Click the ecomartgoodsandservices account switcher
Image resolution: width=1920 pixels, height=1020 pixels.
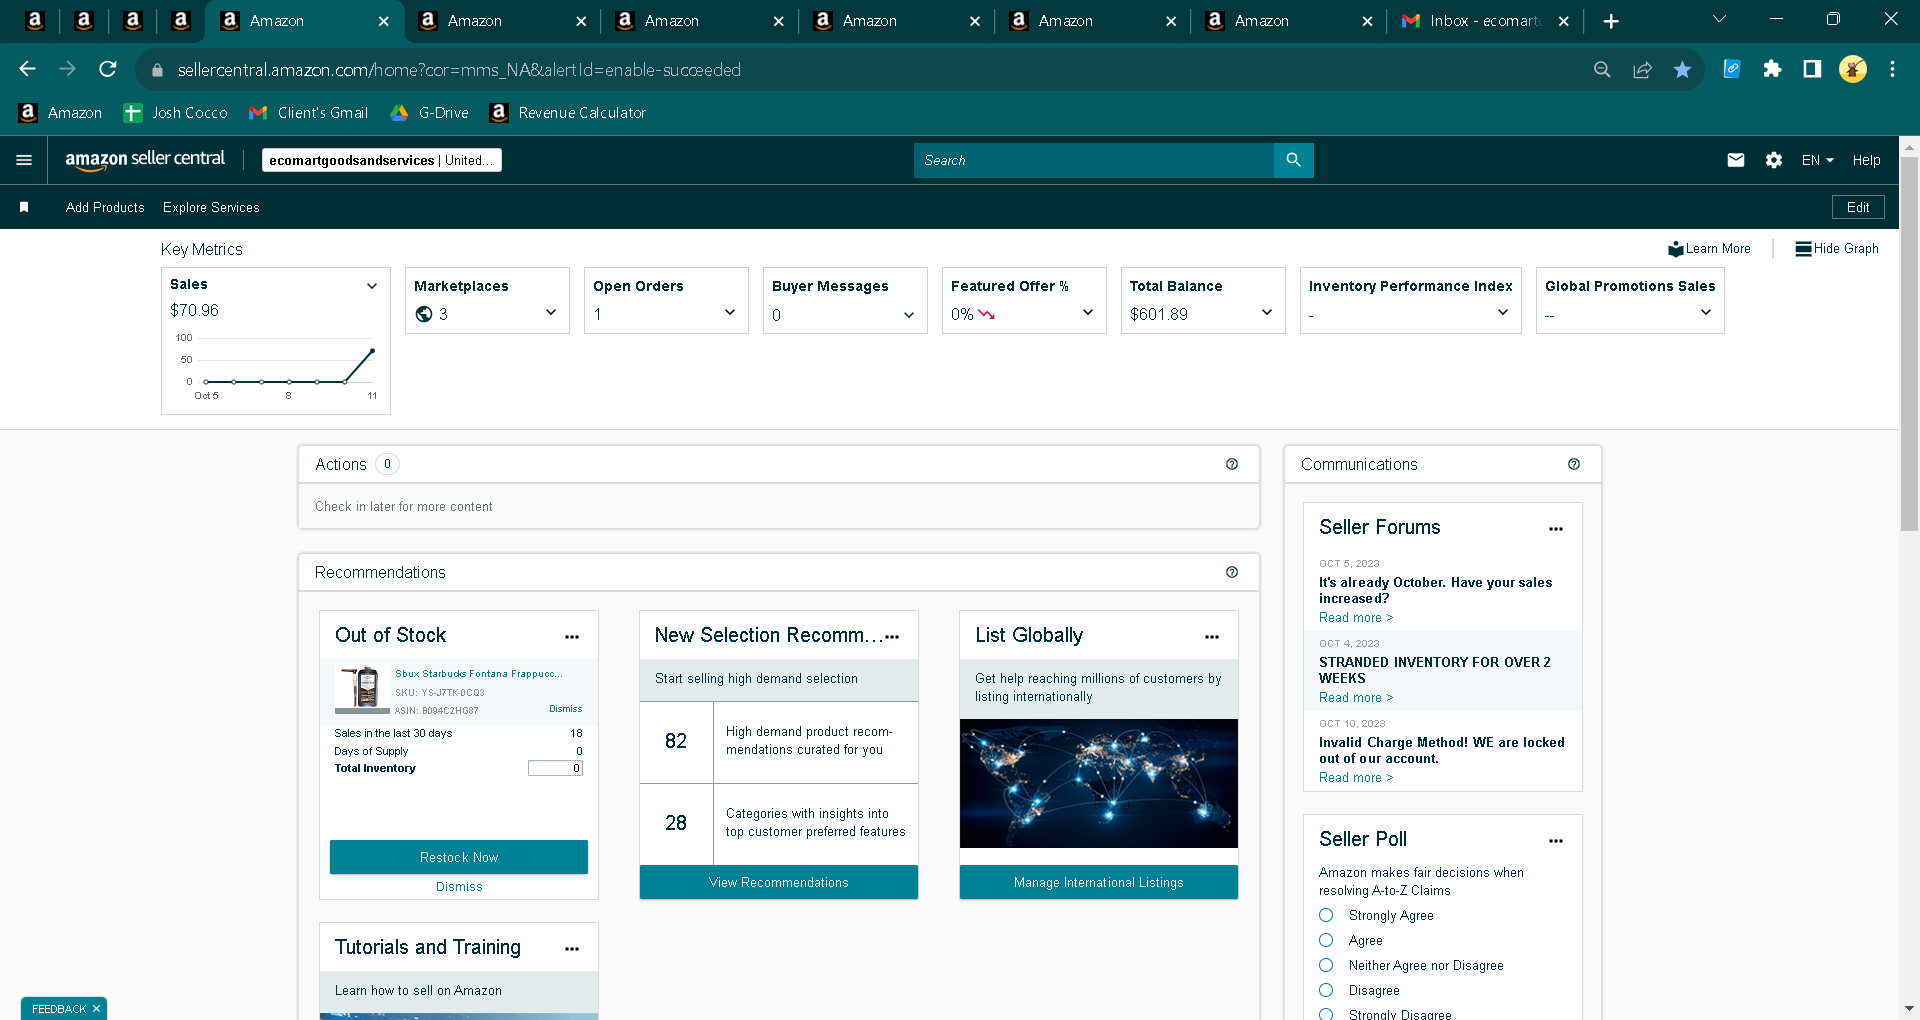click(x=382, y=160)
